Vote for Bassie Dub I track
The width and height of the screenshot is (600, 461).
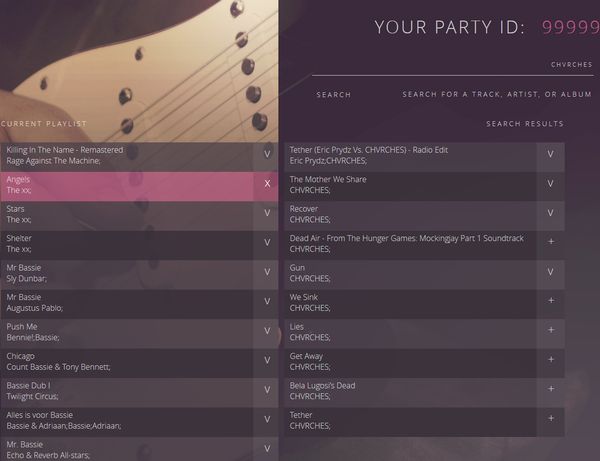pyautogui.click(x=266, y=390)
